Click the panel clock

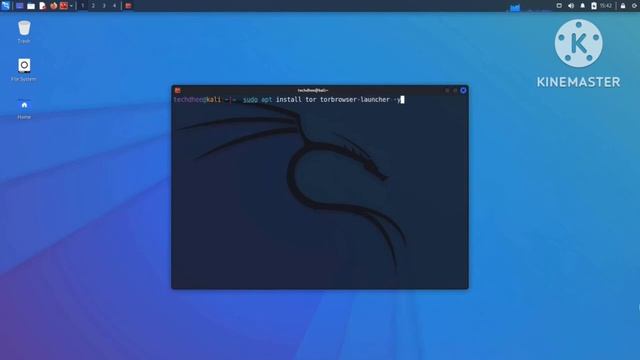click(606, 6)
